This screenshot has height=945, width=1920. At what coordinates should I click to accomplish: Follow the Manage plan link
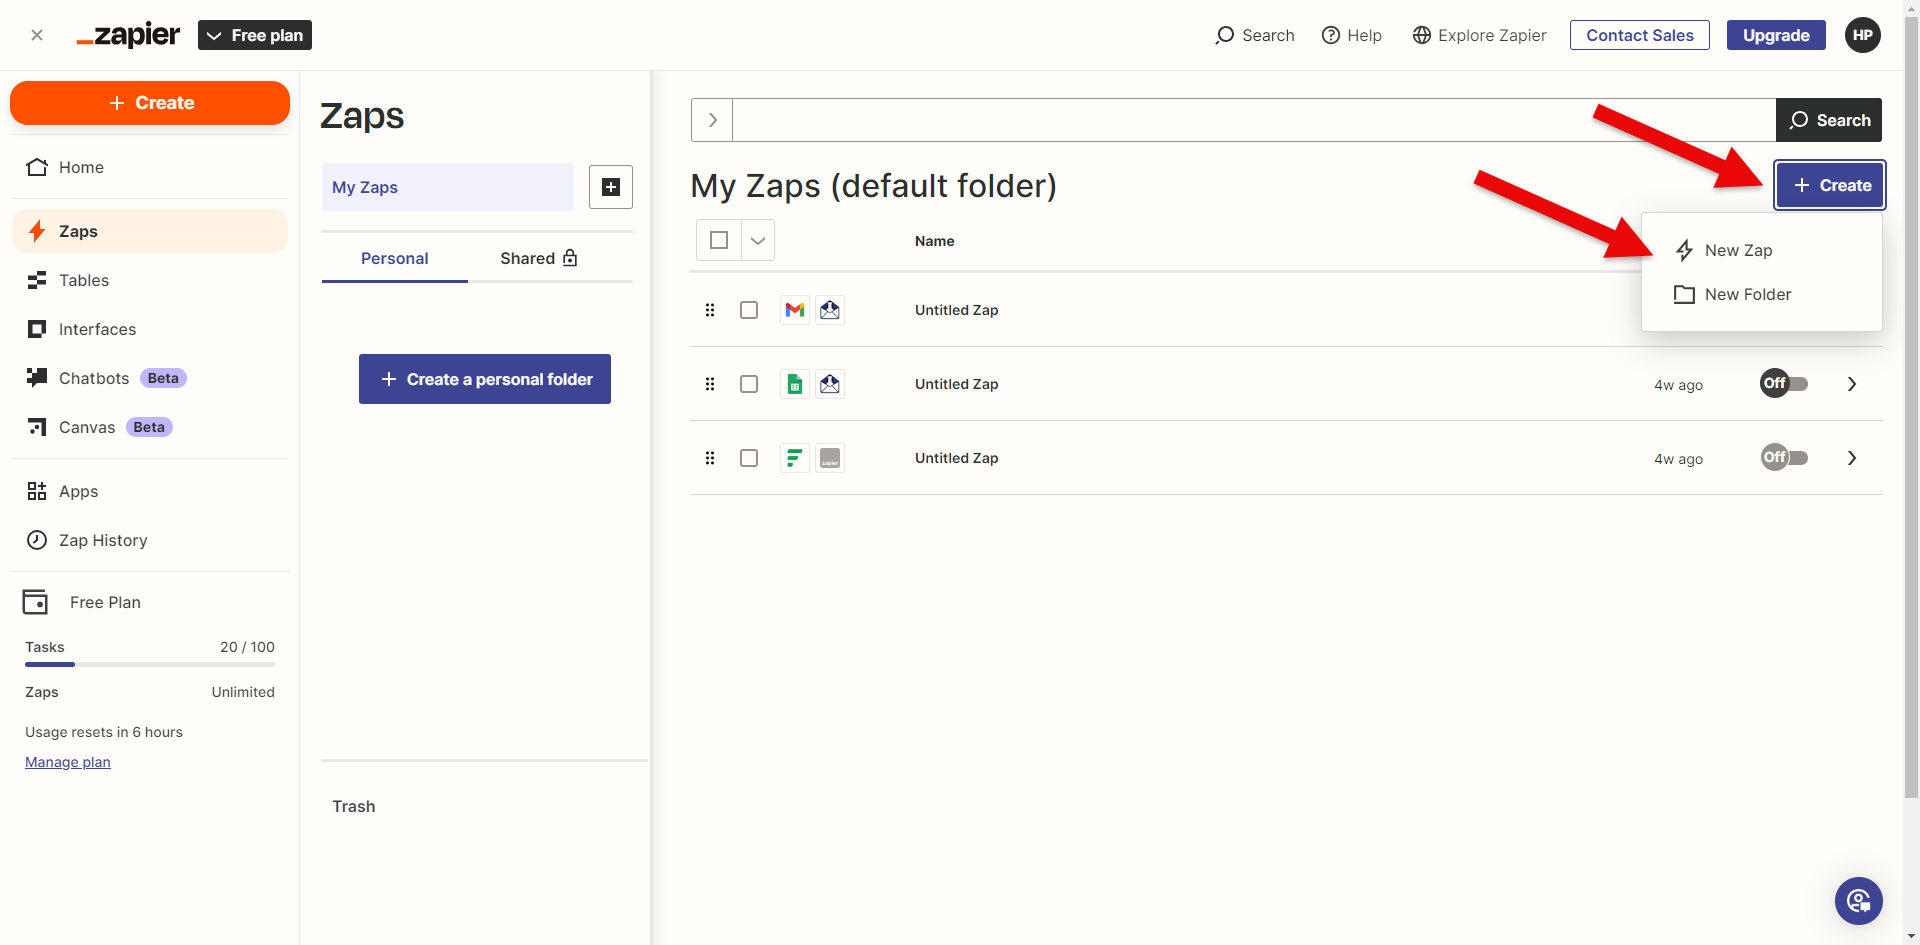tap(68, 762)
